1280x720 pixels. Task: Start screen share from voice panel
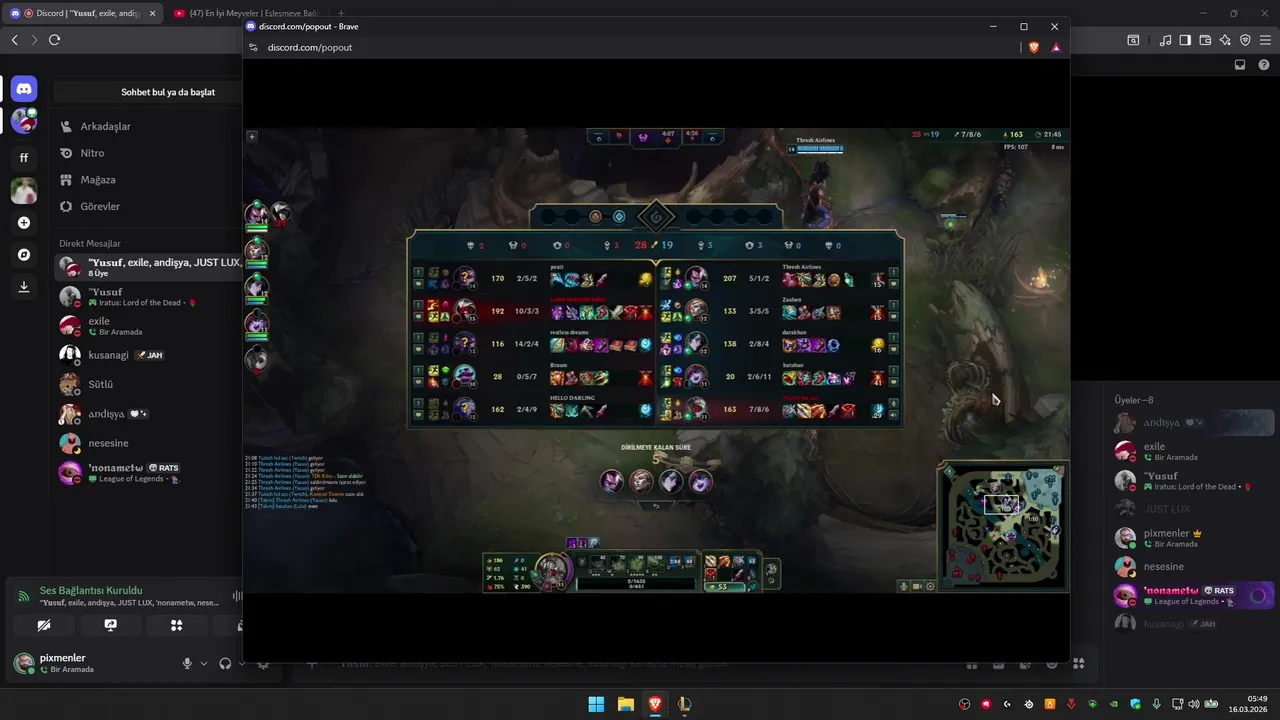(110, 625)
